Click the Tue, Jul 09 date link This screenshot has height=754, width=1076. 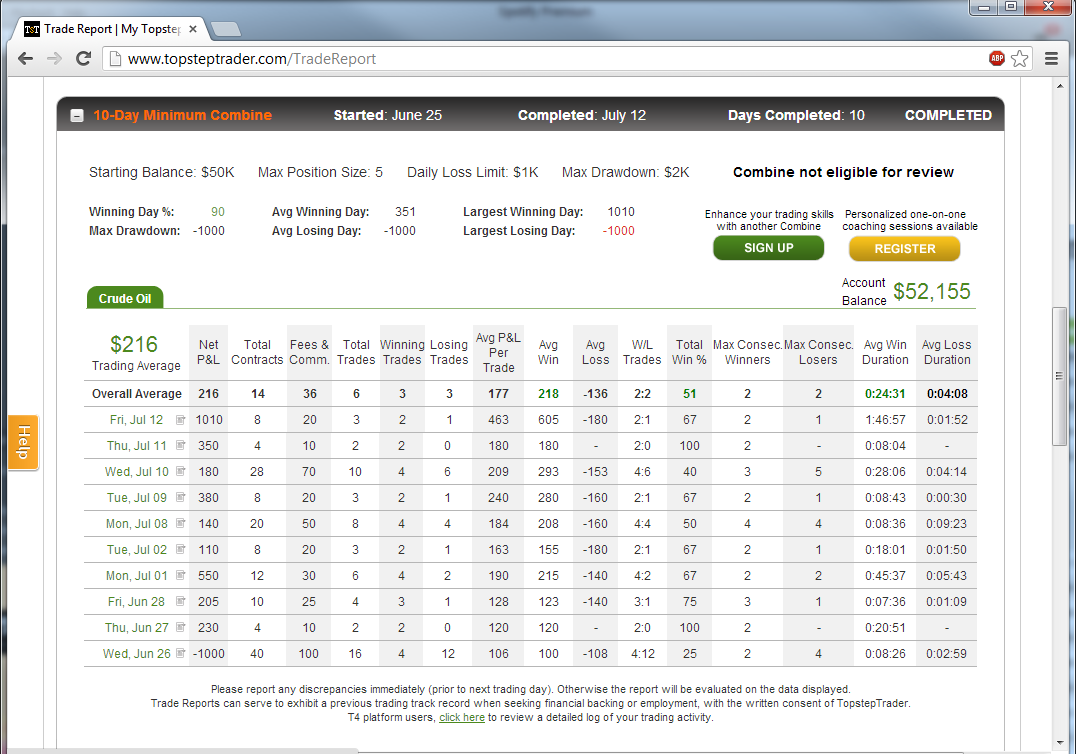click(136, 498)
